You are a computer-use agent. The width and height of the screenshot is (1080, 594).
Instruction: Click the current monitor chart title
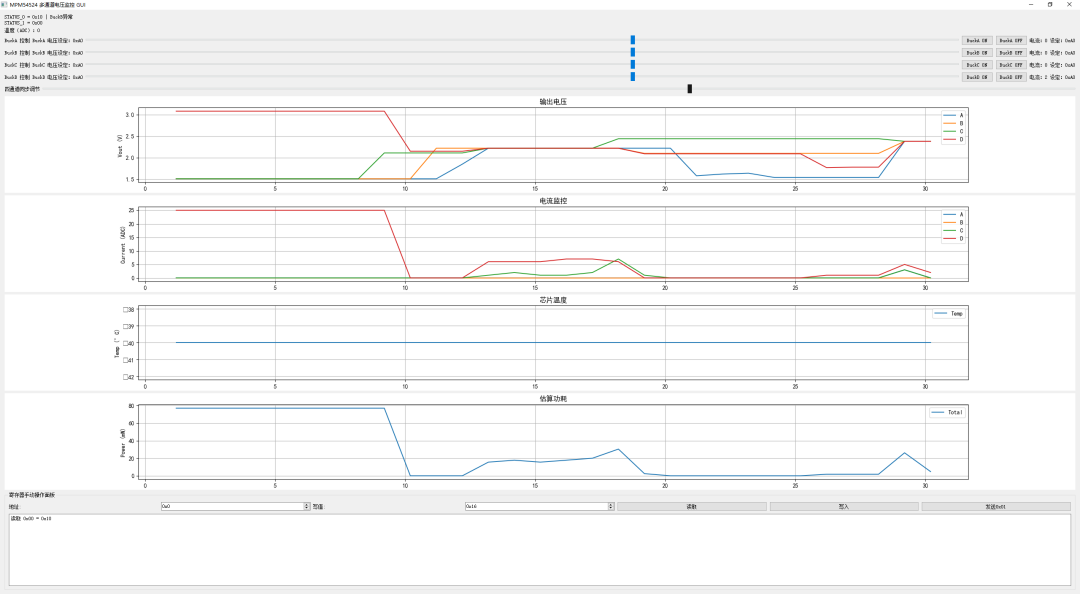tap(553, 201)
